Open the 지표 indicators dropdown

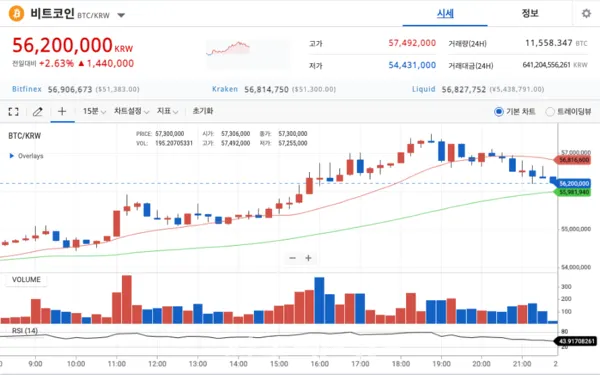click(x=168, y=111)
